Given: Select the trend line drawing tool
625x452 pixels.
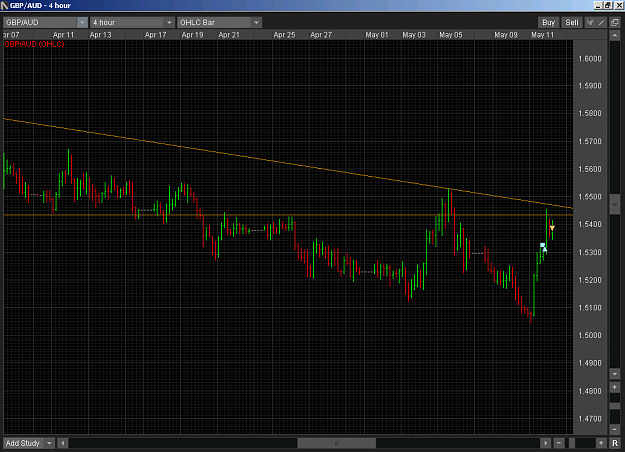Looking at the screenshot, I should click(601, 22).
